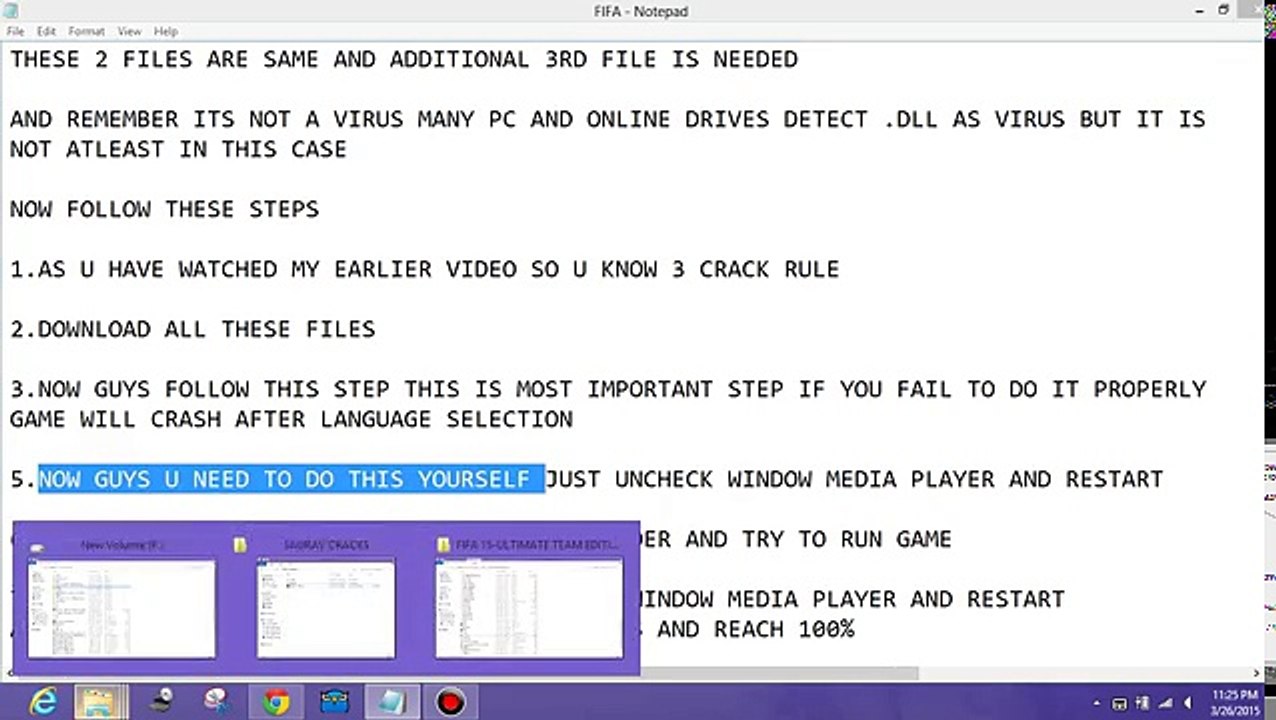The image size is (1276, 720).
Task: Click the File Explorer taskbar icon
Action: pyautogui.click(x=100, y=702)
